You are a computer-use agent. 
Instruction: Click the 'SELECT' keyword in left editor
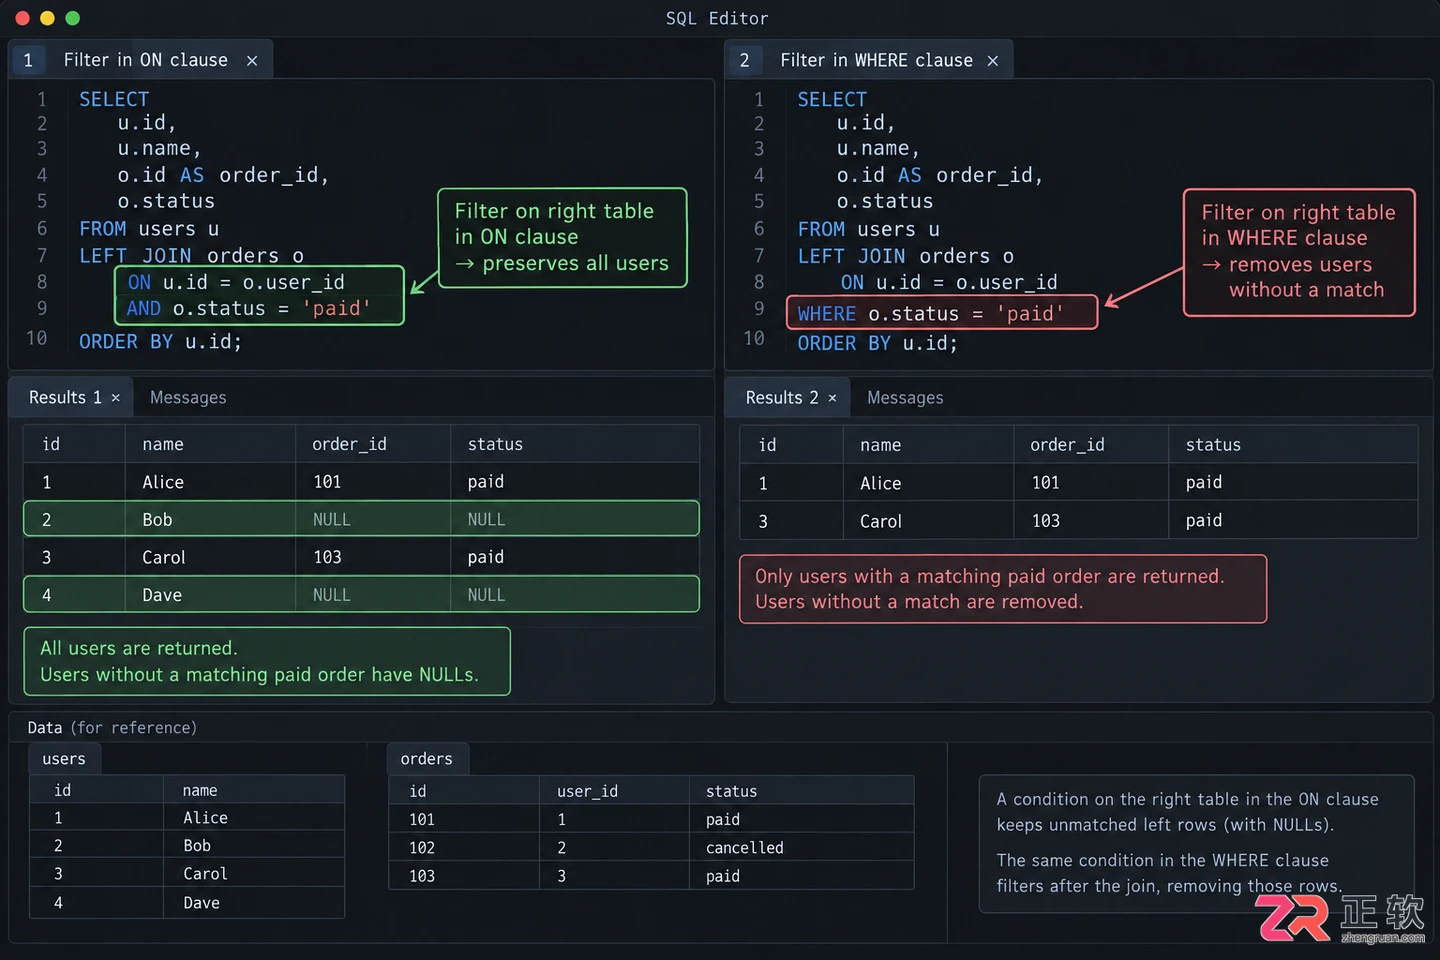[114, 99]
